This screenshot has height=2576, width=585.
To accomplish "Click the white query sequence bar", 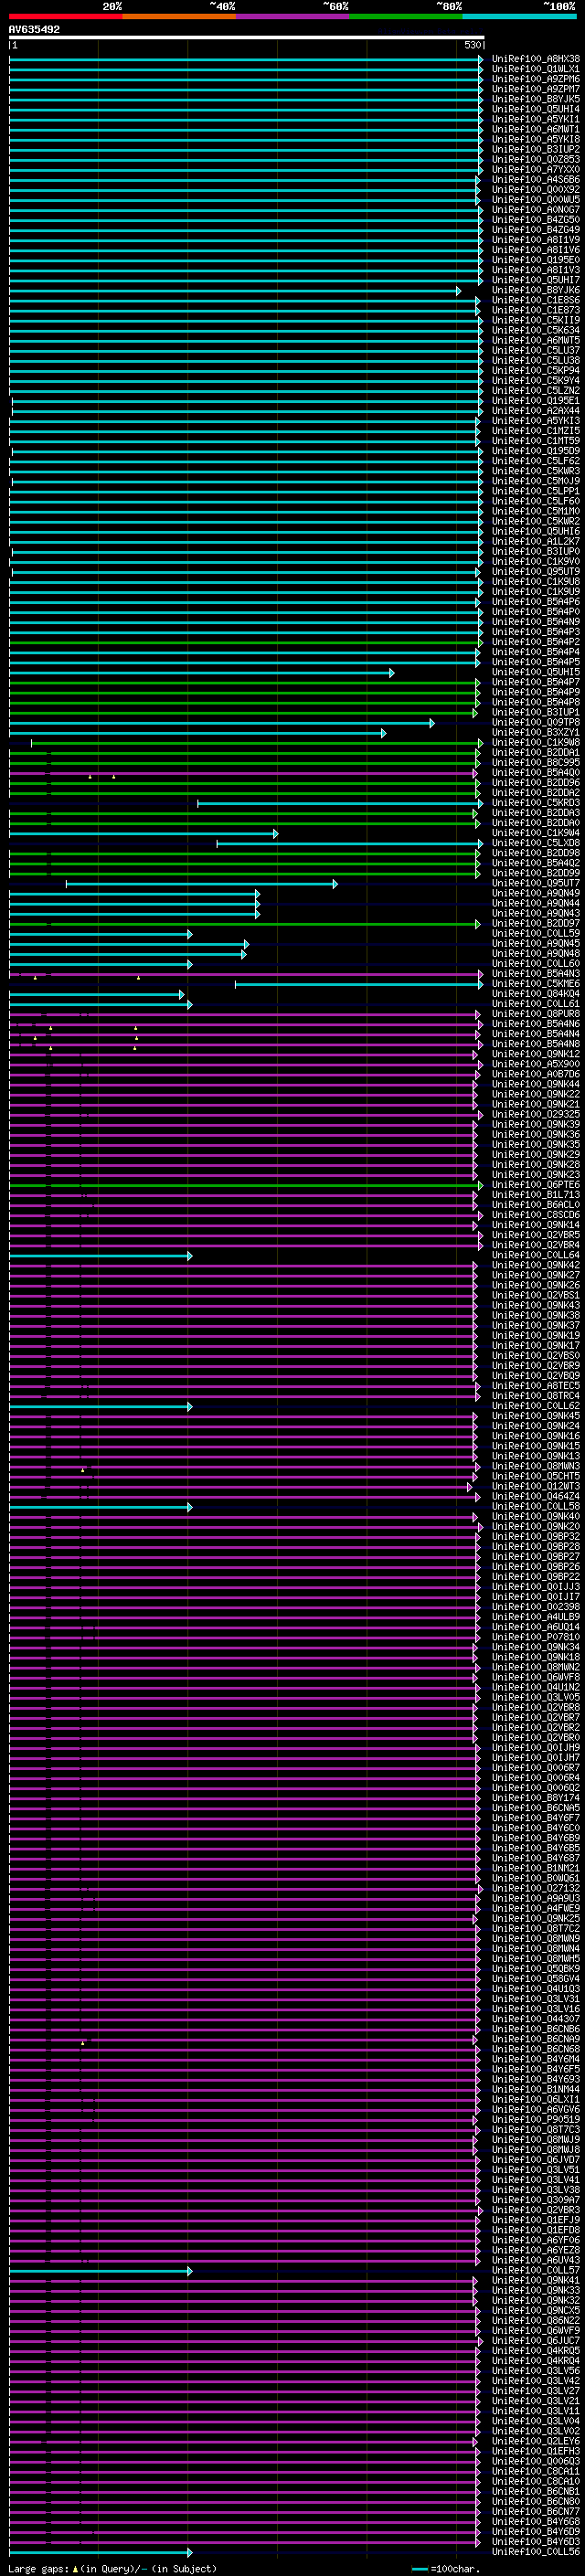I will (x=246, y=38).
